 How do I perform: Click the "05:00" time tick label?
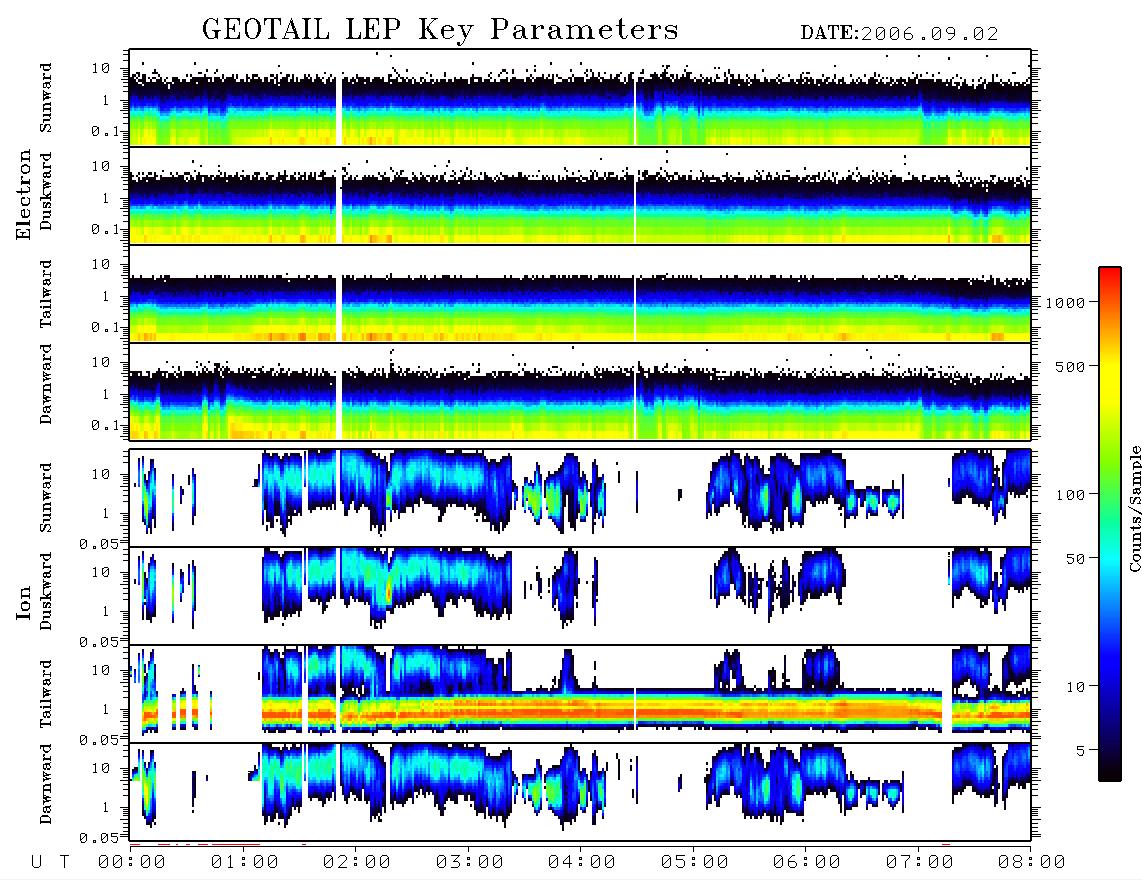tap(695, 863)
